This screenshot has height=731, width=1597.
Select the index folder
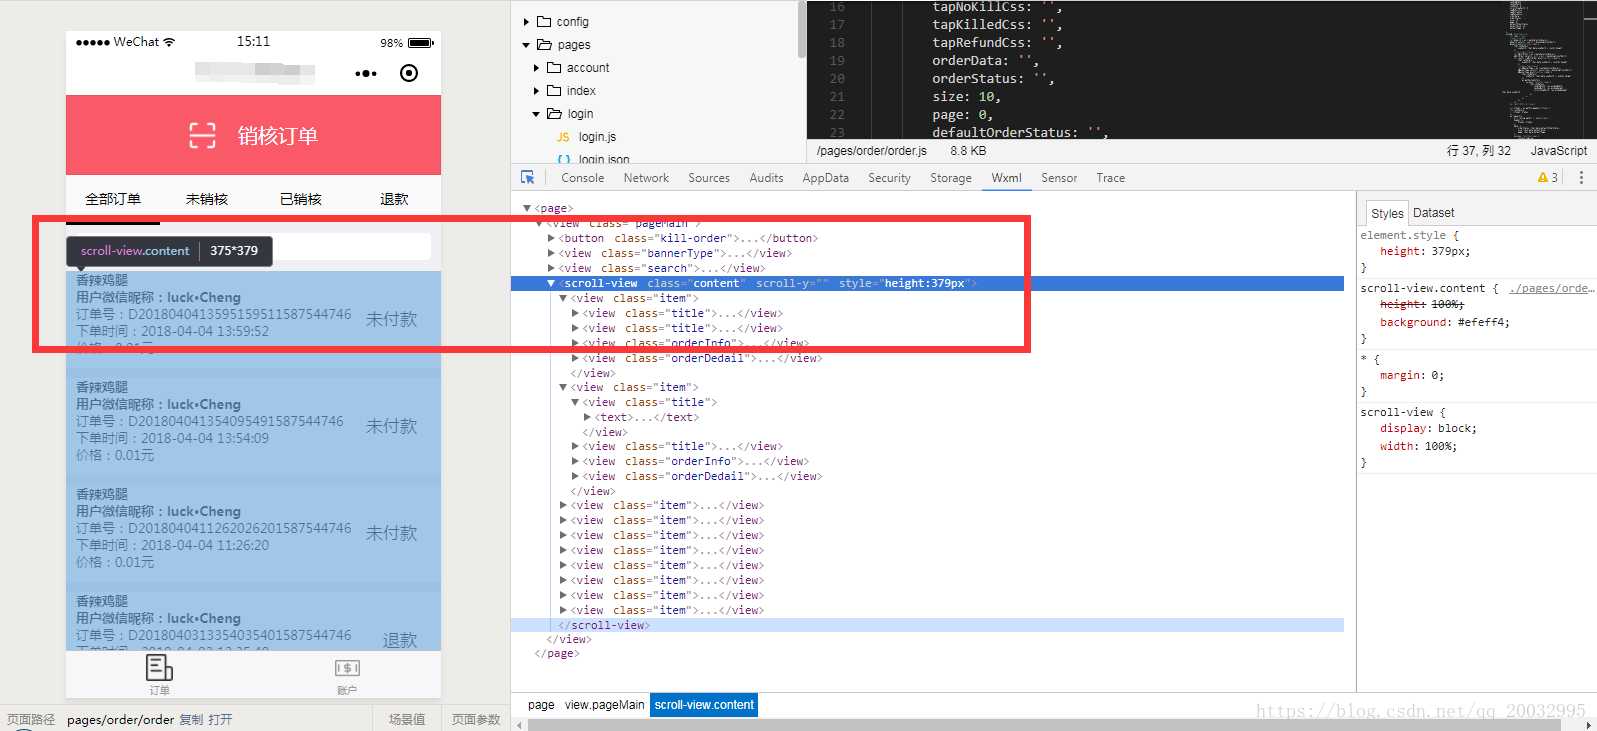coord(581,91)
